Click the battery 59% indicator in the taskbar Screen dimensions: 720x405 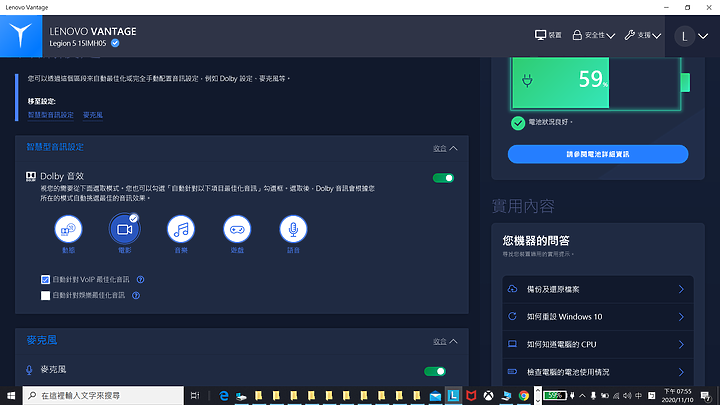(555, 395)
